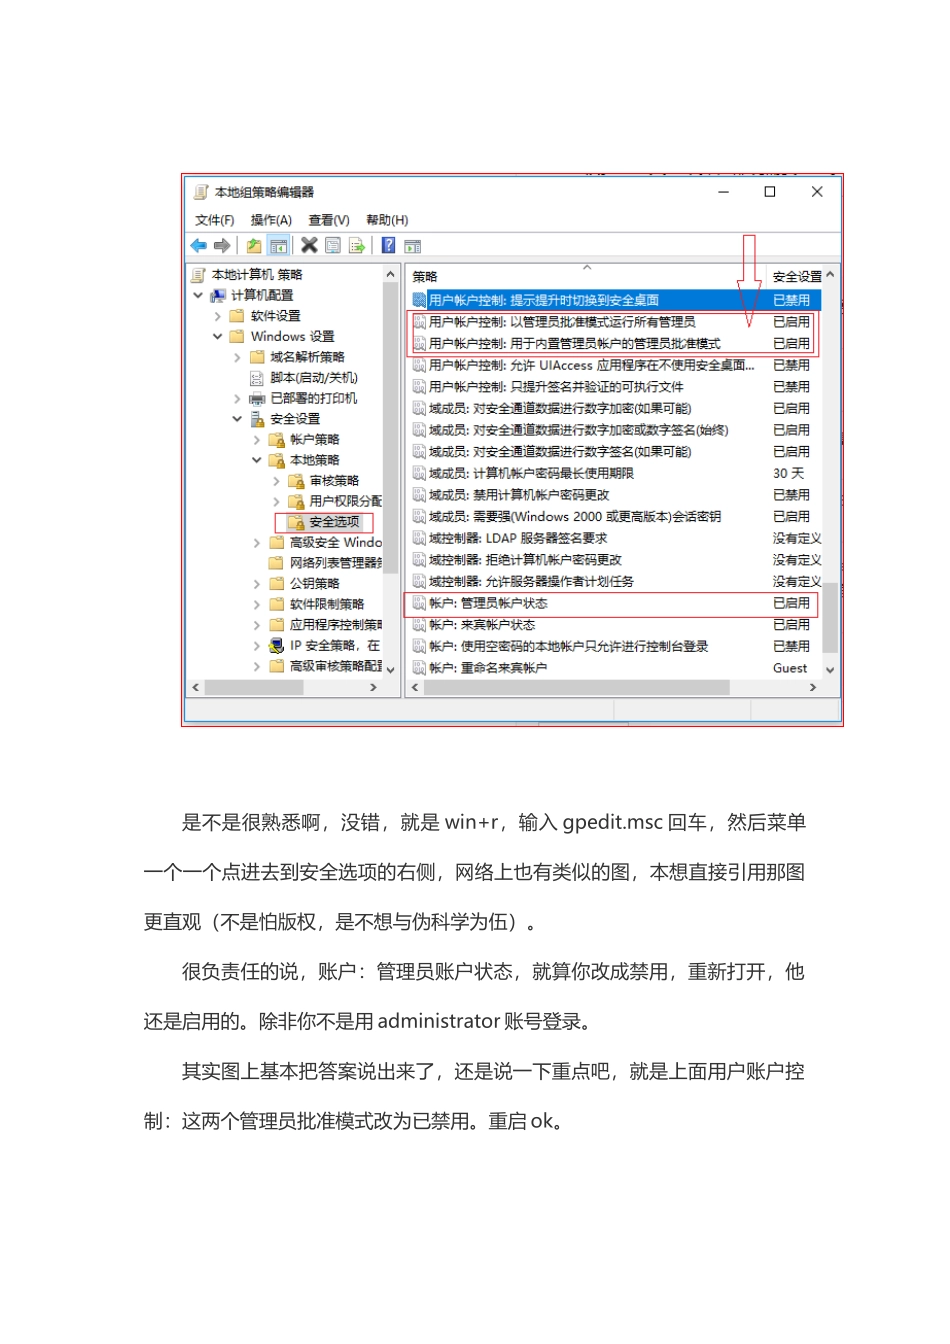Click policy list horizontal scroll-right arrow
The height and width of the screenshot is (1344, 950).
813,687
